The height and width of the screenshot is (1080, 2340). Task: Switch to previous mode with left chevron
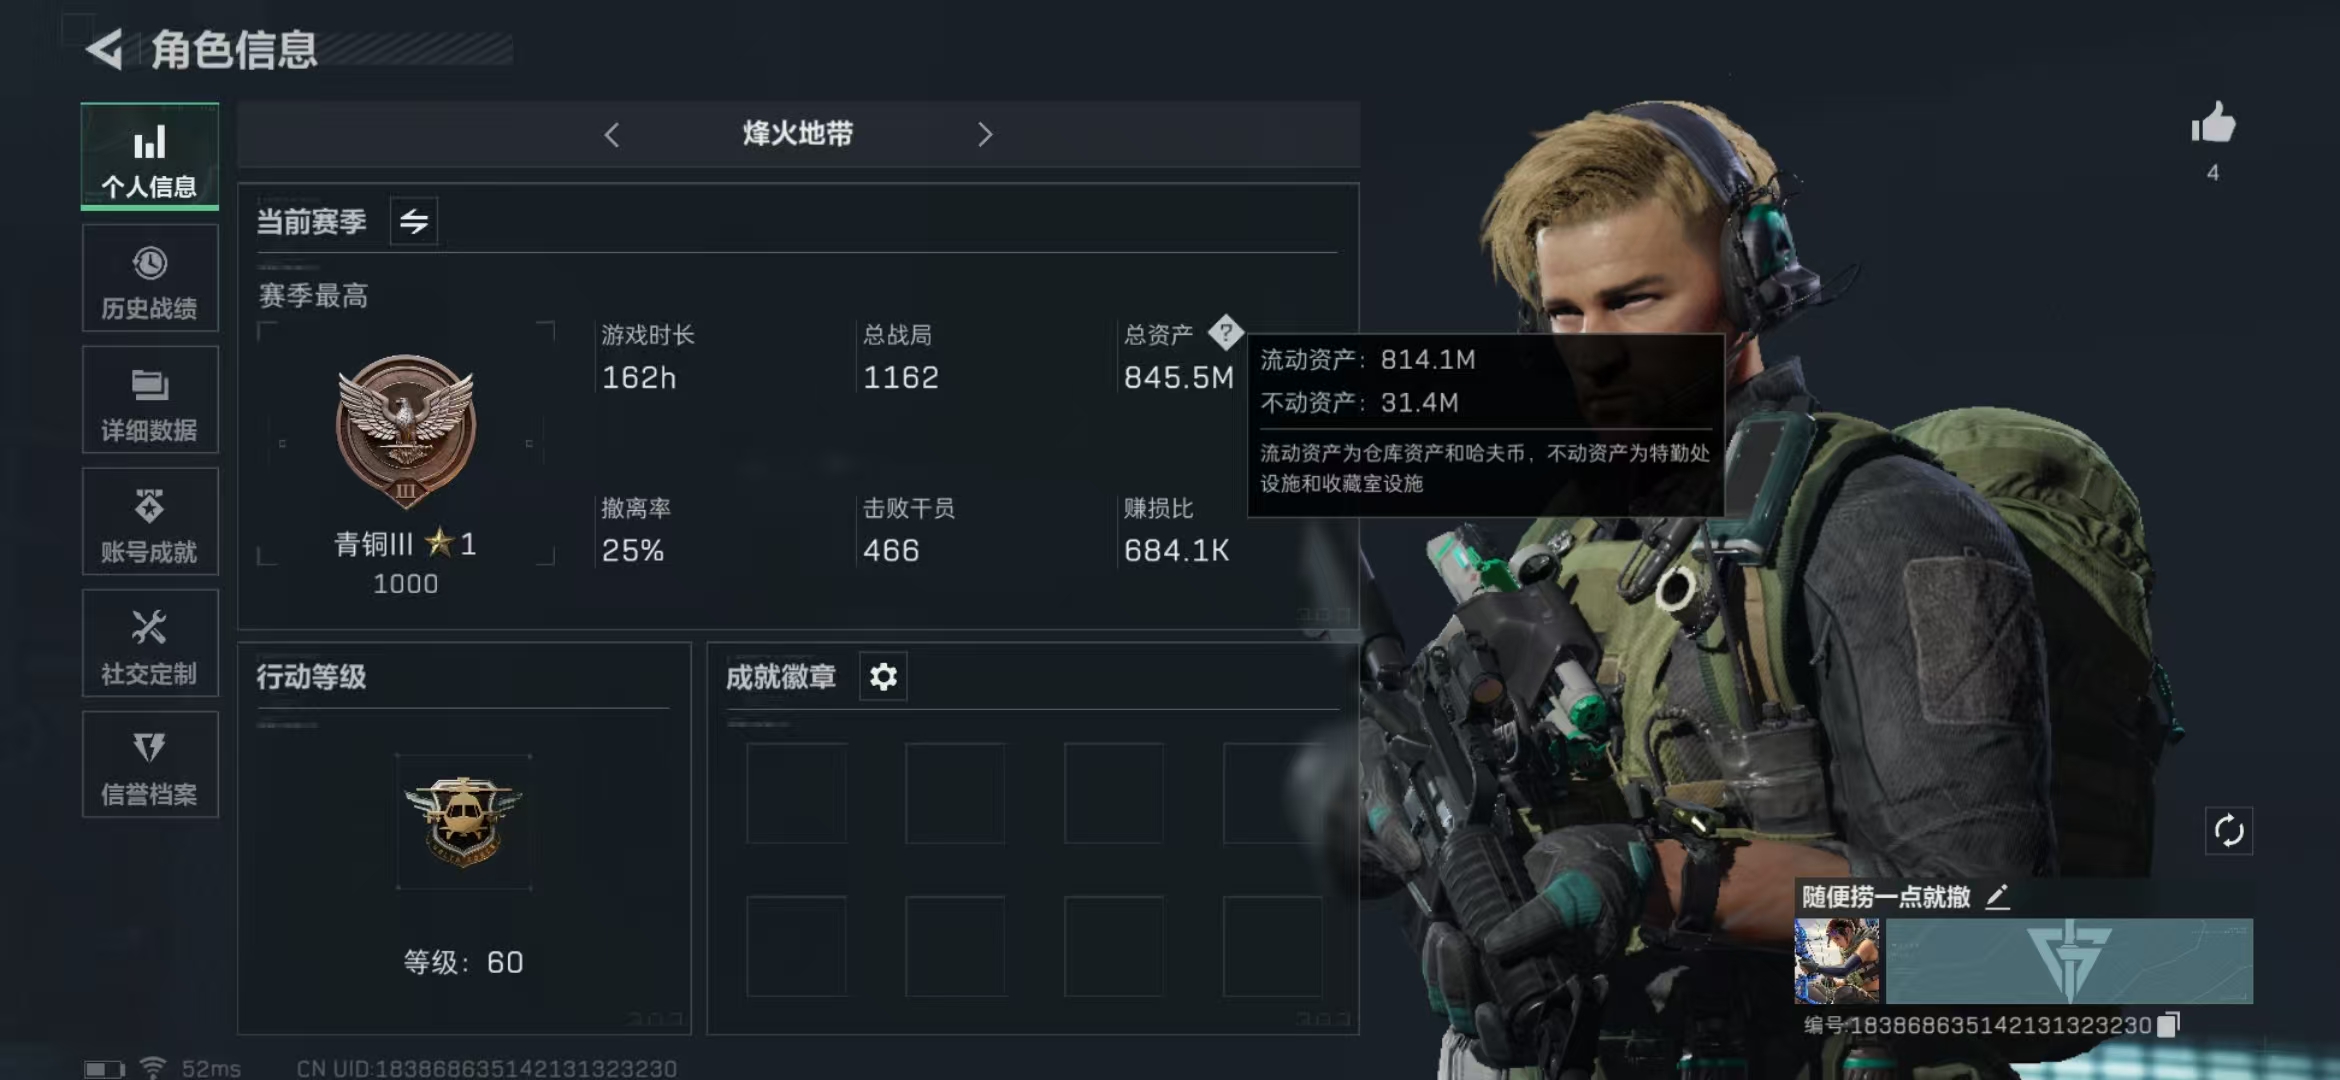[612, 134]
